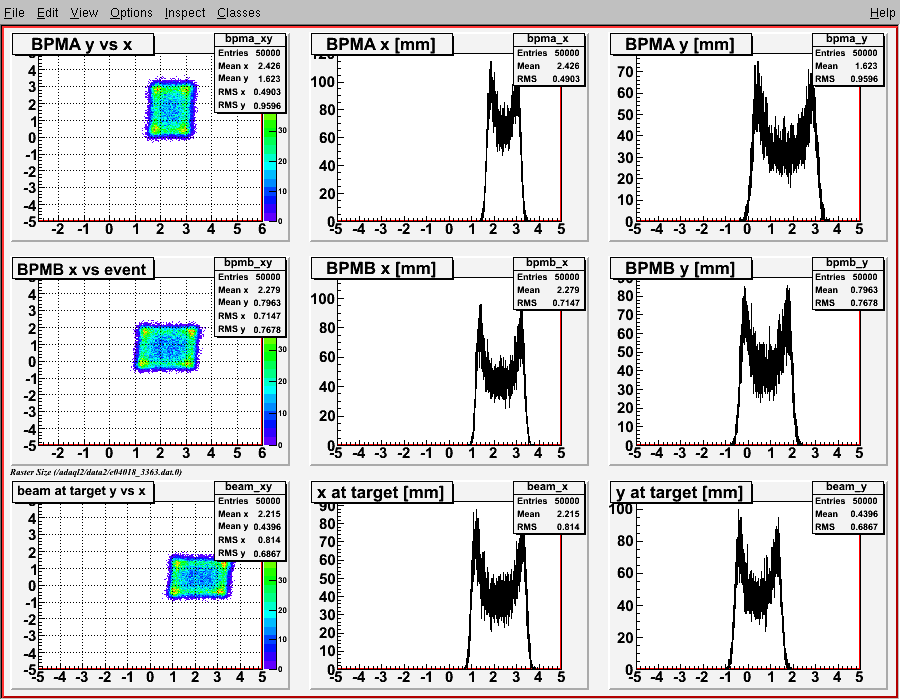Click 'RMS 0.7147' in bpmb_x stats
Viewport: 900px width, 700px height.
pyautogui.click(x=548, y=303)
